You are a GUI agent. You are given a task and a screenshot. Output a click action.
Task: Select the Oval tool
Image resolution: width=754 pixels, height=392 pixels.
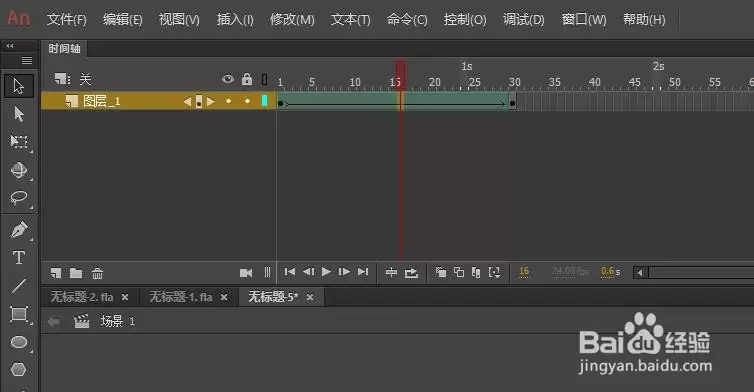click(x=19, y=342)
